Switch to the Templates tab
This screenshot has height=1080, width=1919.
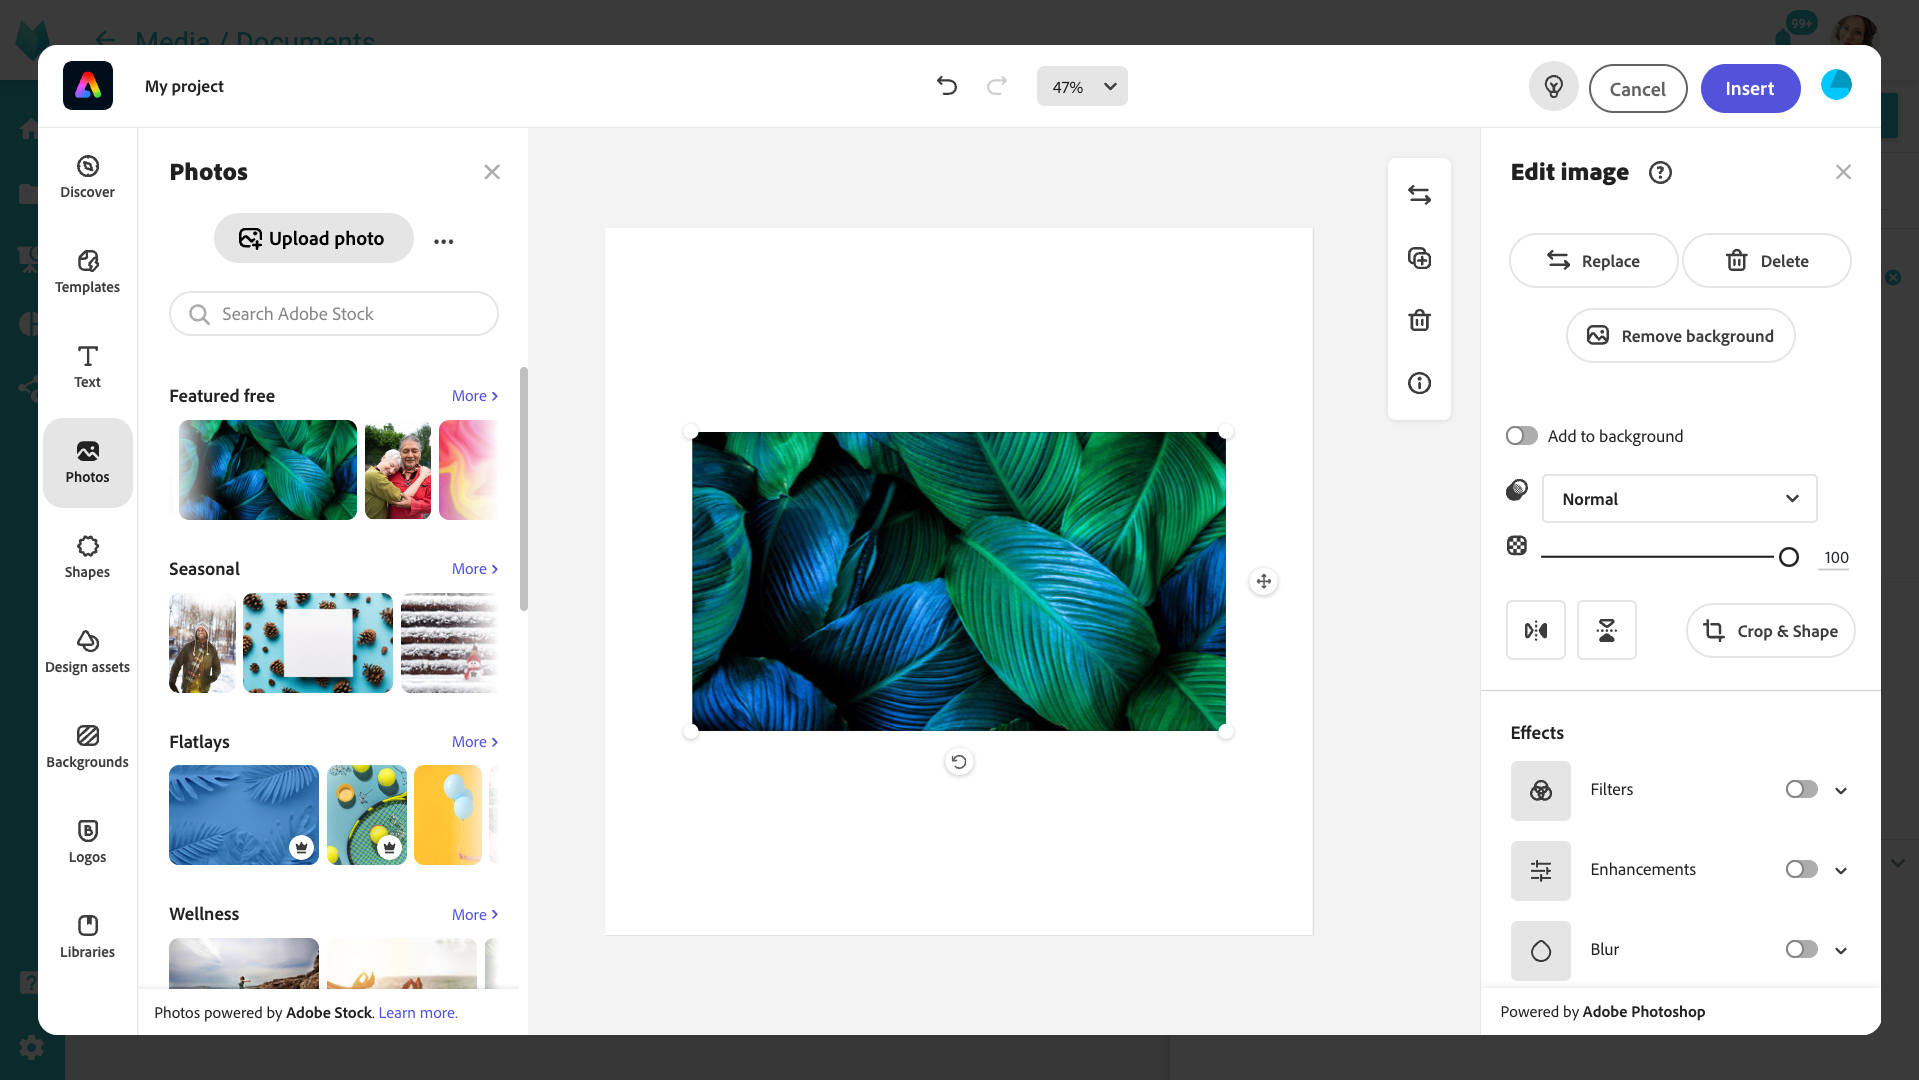(88, 272)
